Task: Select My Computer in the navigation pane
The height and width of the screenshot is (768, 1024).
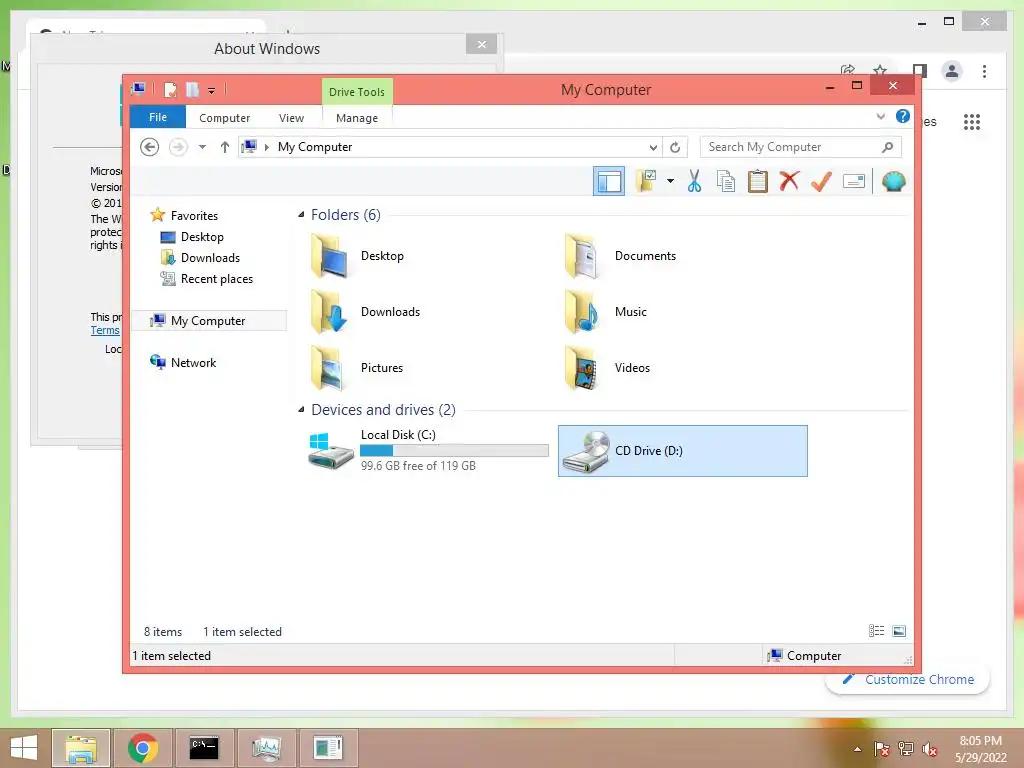Action: [x=208, y=321]
